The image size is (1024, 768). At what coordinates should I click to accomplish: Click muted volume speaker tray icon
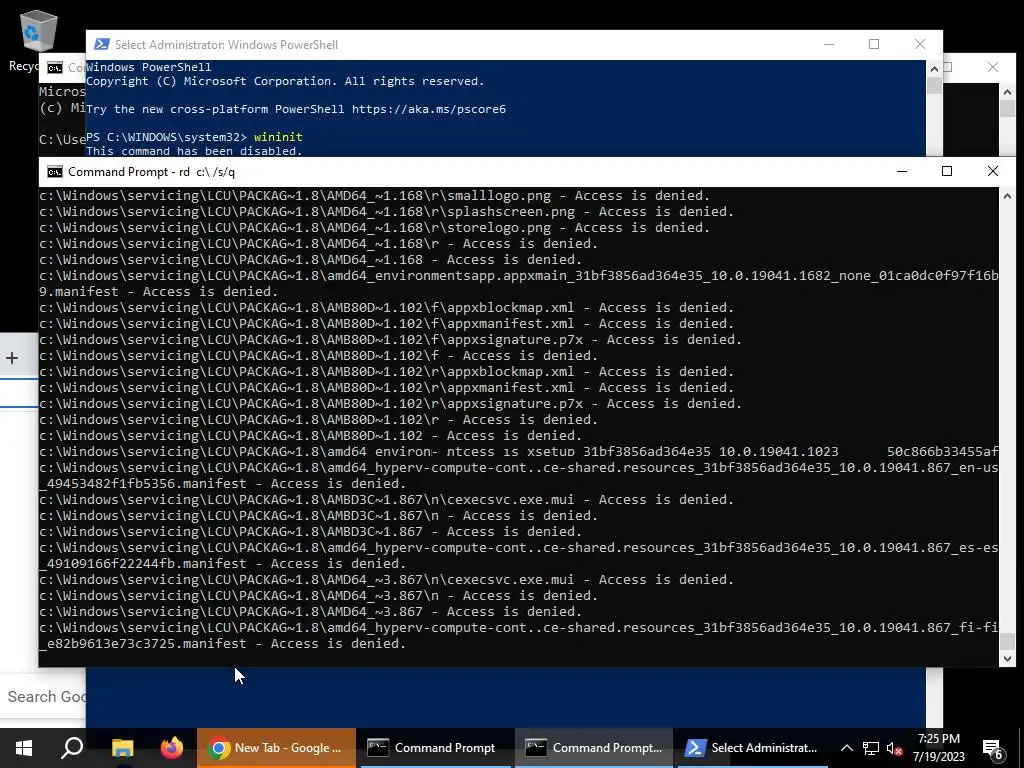(x=895, y=748)
